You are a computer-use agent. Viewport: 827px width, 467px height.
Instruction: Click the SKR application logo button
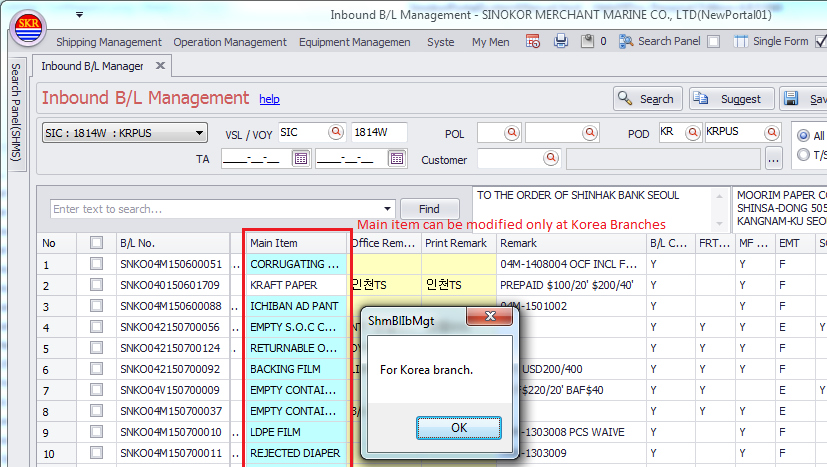[29, 26]
